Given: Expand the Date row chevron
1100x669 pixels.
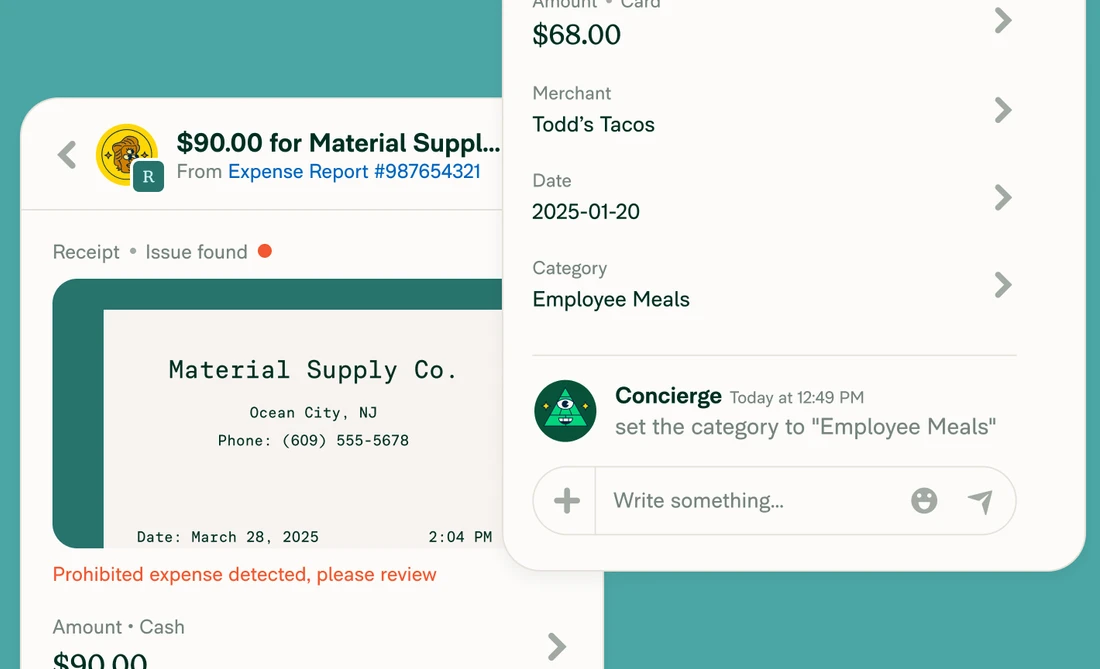Looking at the screenshot, I should point(1002,197).
